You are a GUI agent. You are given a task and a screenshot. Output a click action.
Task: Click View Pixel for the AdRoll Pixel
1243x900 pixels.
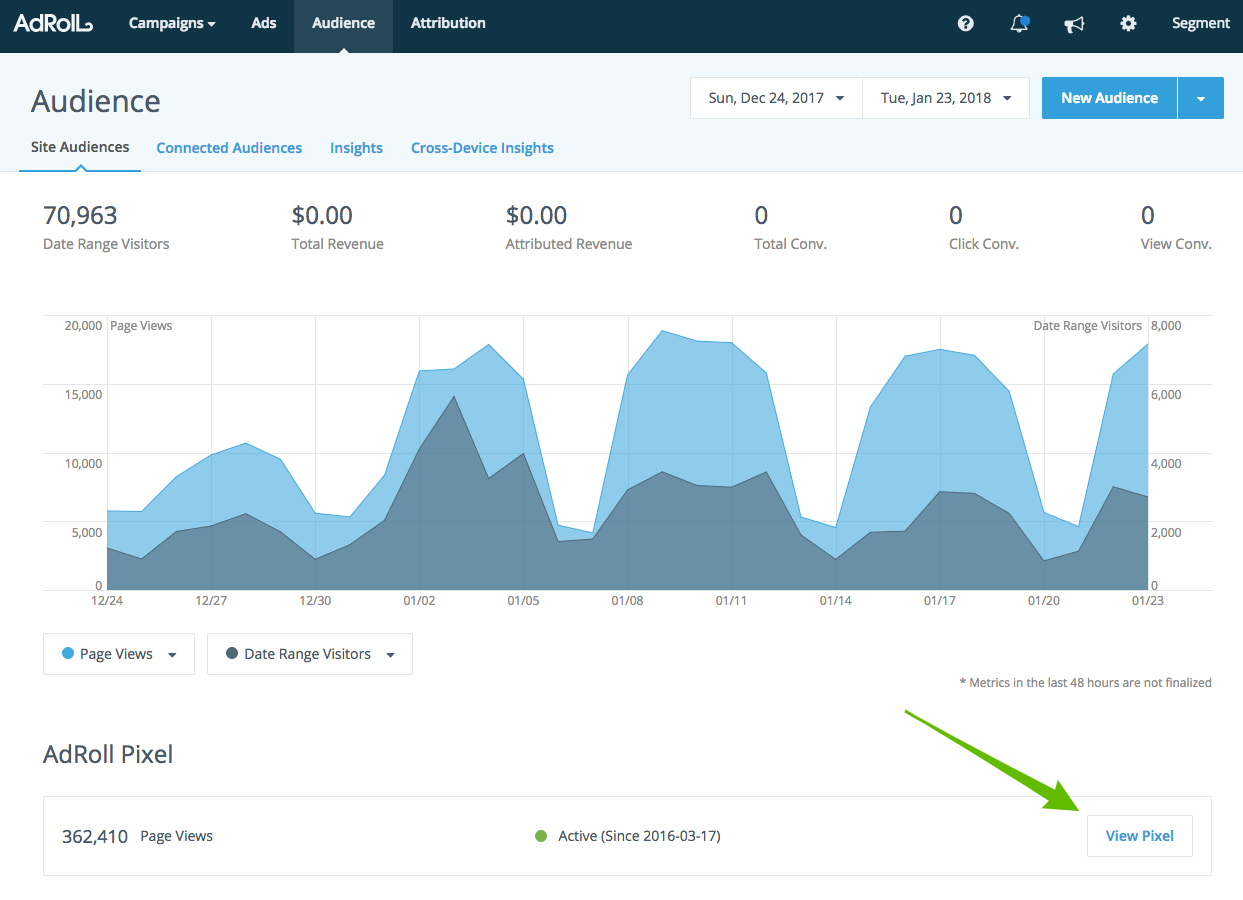1139,835
